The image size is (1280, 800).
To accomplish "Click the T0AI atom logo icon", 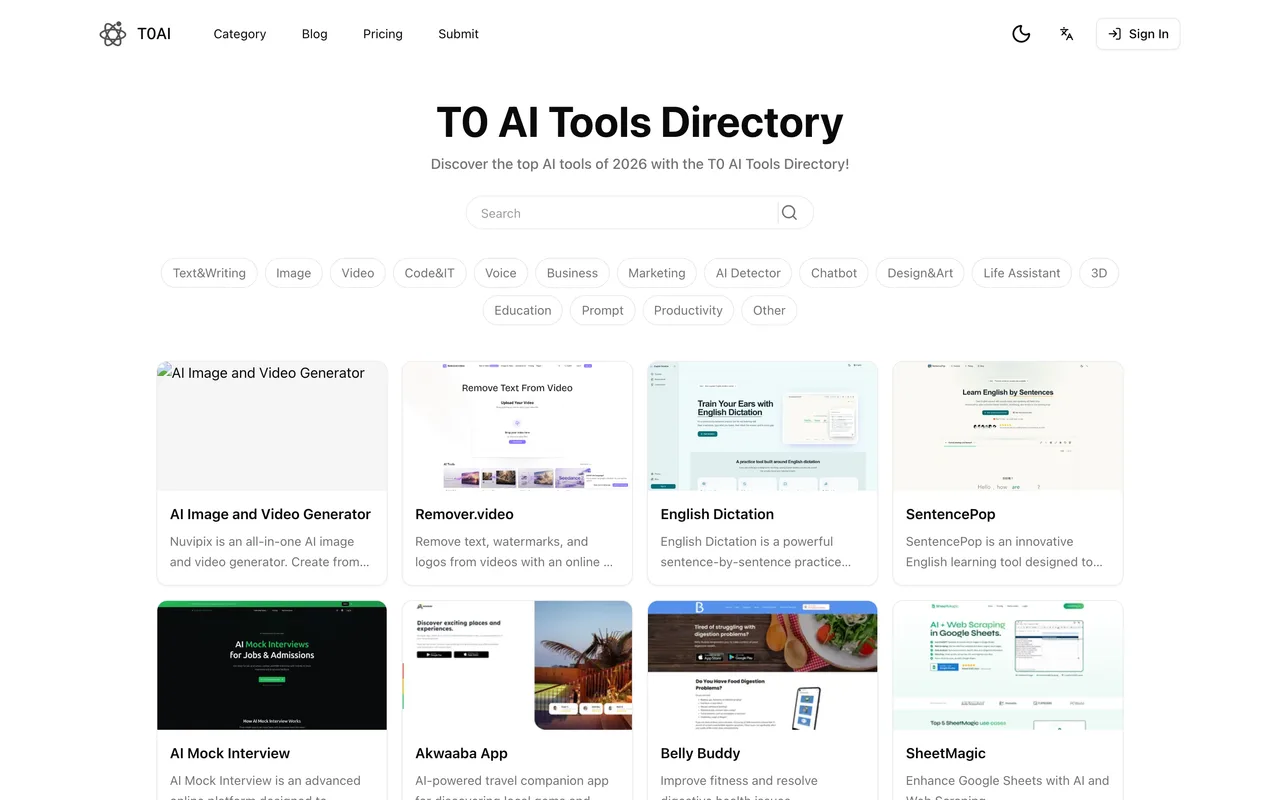I will pos(113,34).
